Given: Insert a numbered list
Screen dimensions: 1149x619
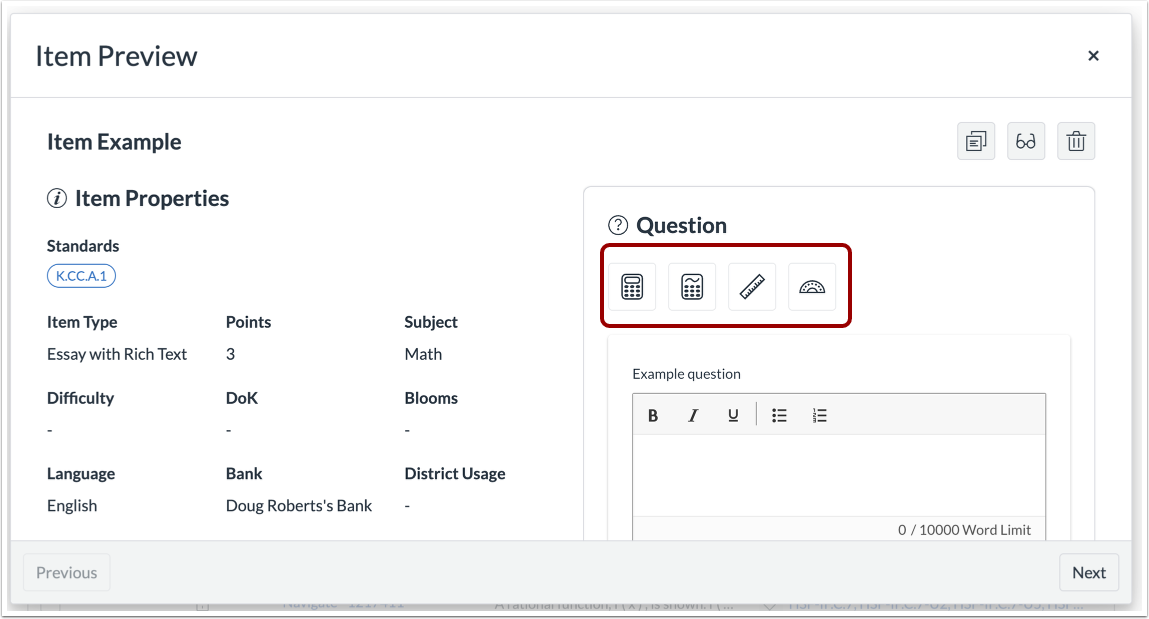Looking at the screenshot, I should click(x=820, y=414).
